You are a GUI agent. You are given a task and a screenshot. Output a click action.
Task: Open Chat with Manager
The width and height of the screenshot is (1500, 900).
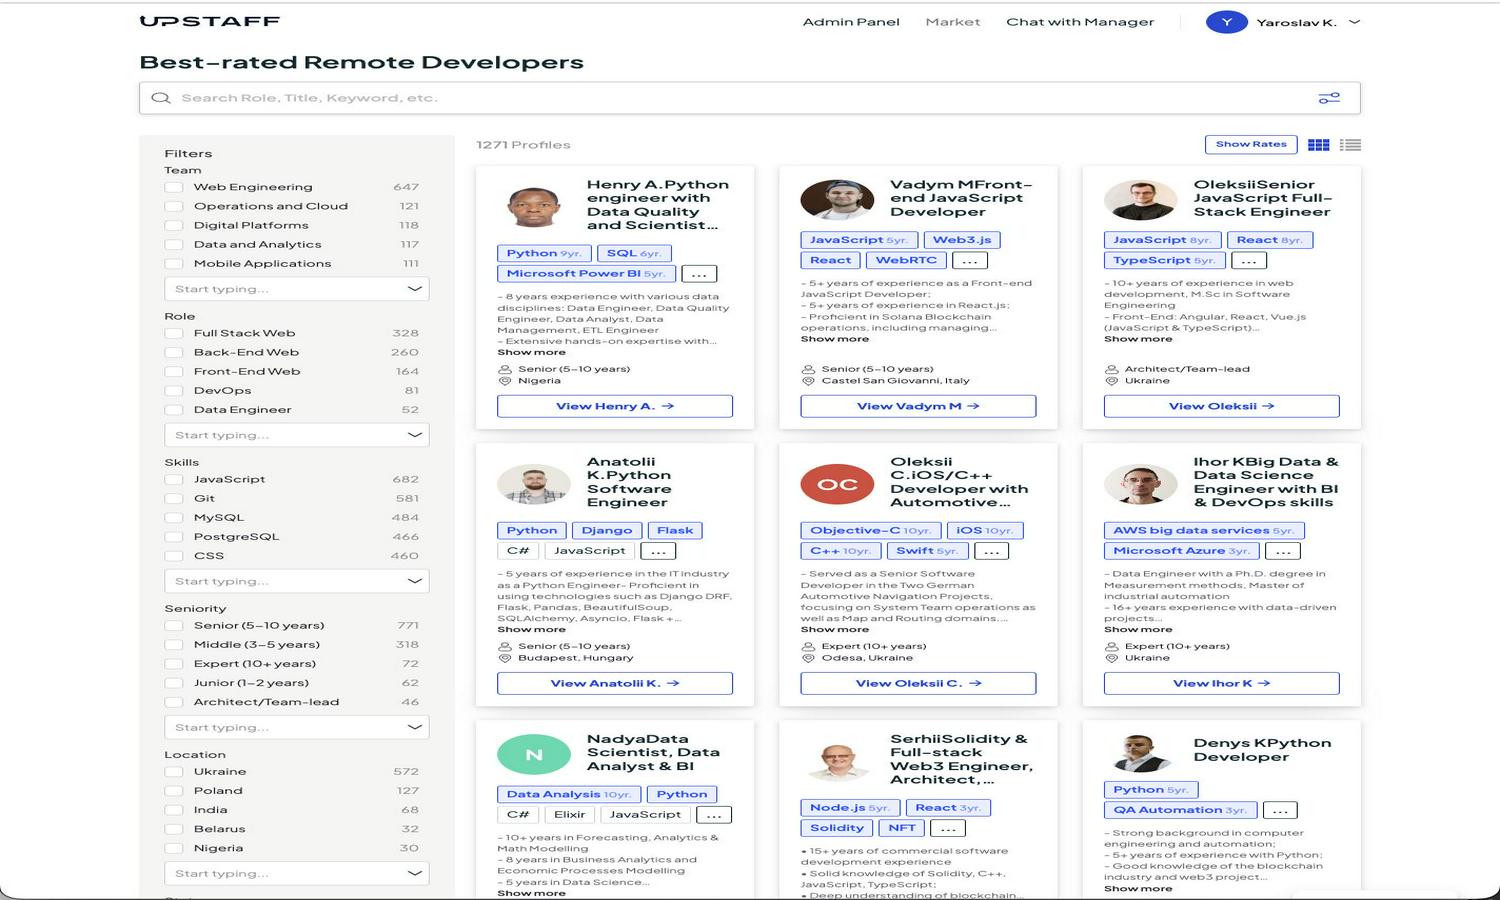(1080, 22)
